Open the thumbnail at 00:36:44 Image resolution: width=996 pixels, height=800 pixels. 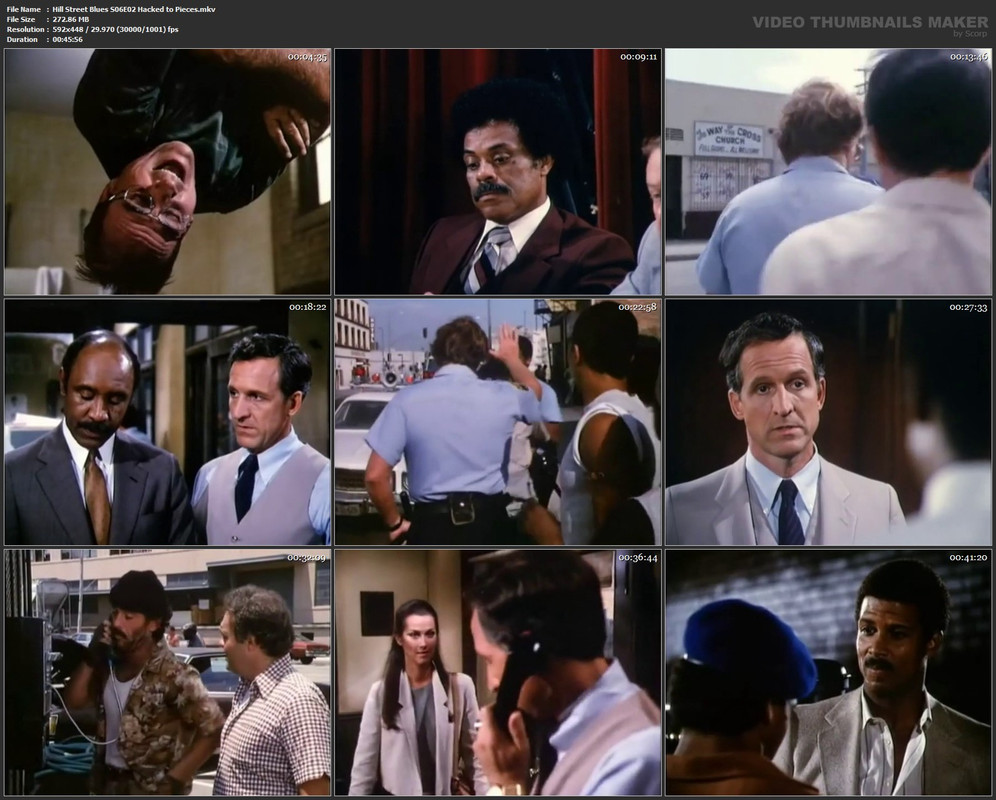click(x=498, y=672)
